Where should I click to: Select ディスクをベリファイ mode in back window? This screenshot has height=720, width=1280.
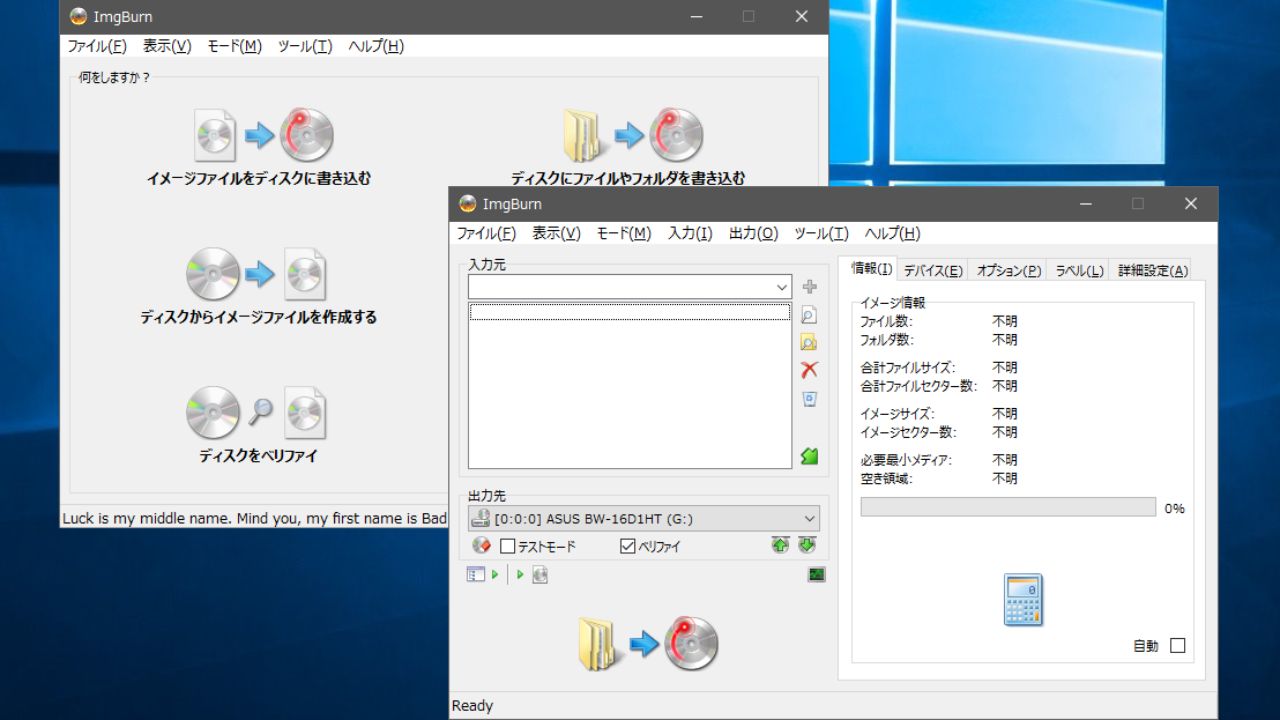coord(258,425)
